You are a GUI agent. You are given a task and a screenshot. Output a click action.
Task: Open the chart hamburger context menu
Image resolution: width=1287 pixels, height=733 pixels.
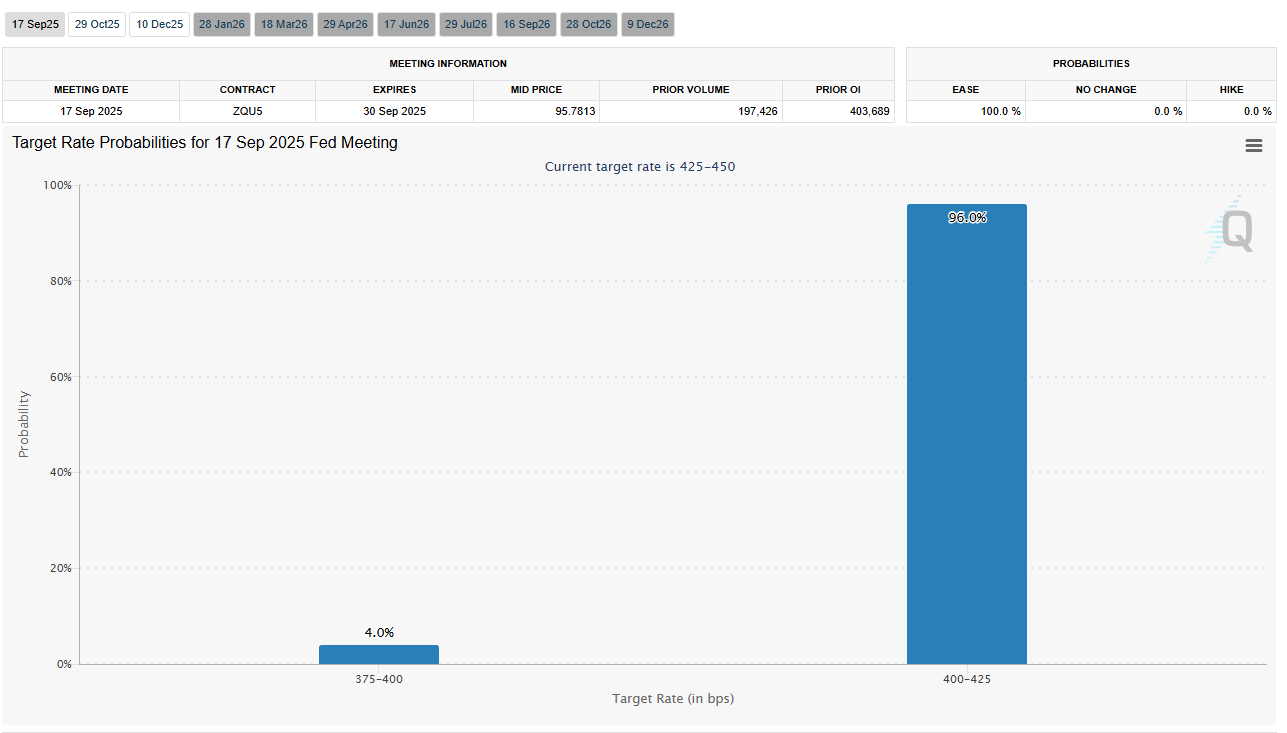click(x=1253, y=146)
